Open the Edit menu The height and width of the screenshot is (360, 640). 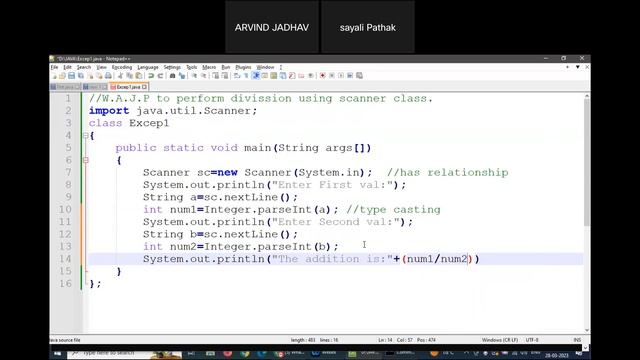tap(67, 67)
